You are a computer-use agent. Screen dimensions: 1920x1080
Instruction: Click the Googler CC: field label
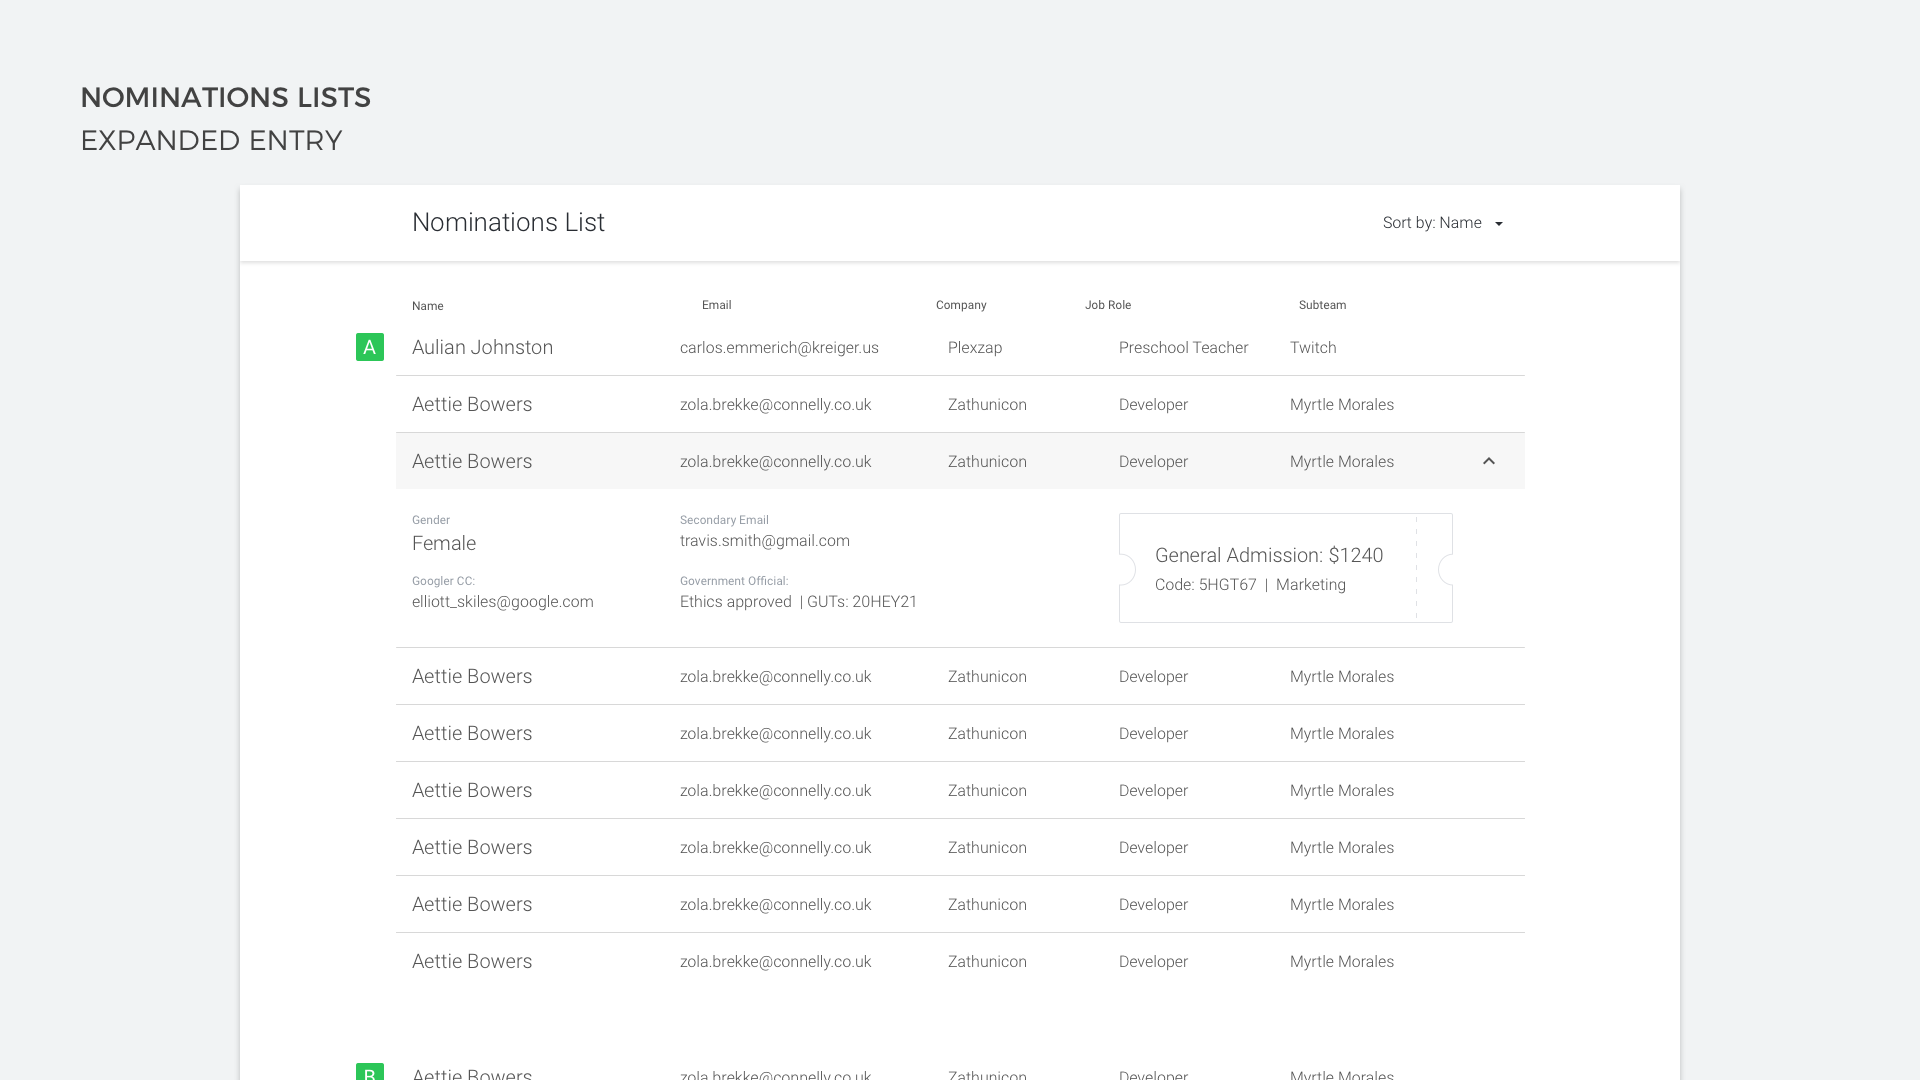(443, 581)
